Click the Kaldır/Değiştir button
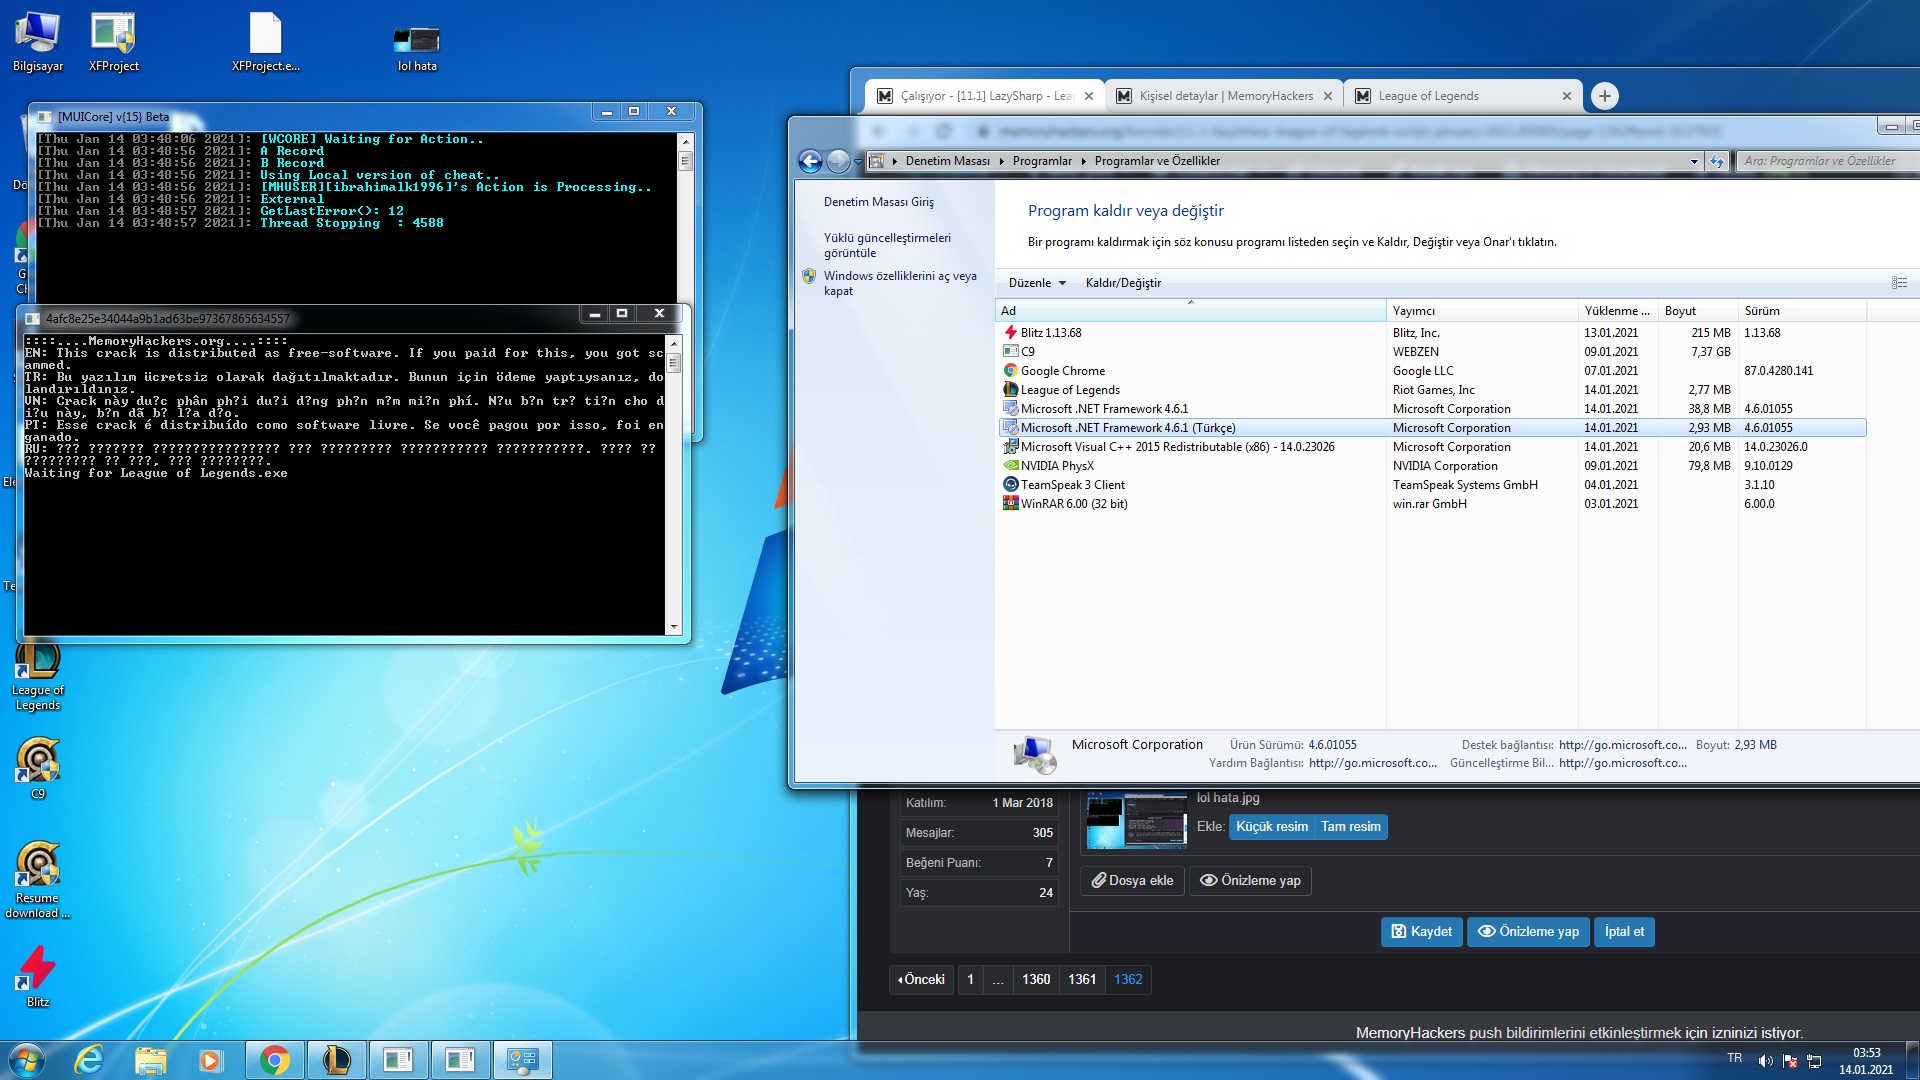The width and height of the screenshot is (1920, 1080). pos(1123,283)
